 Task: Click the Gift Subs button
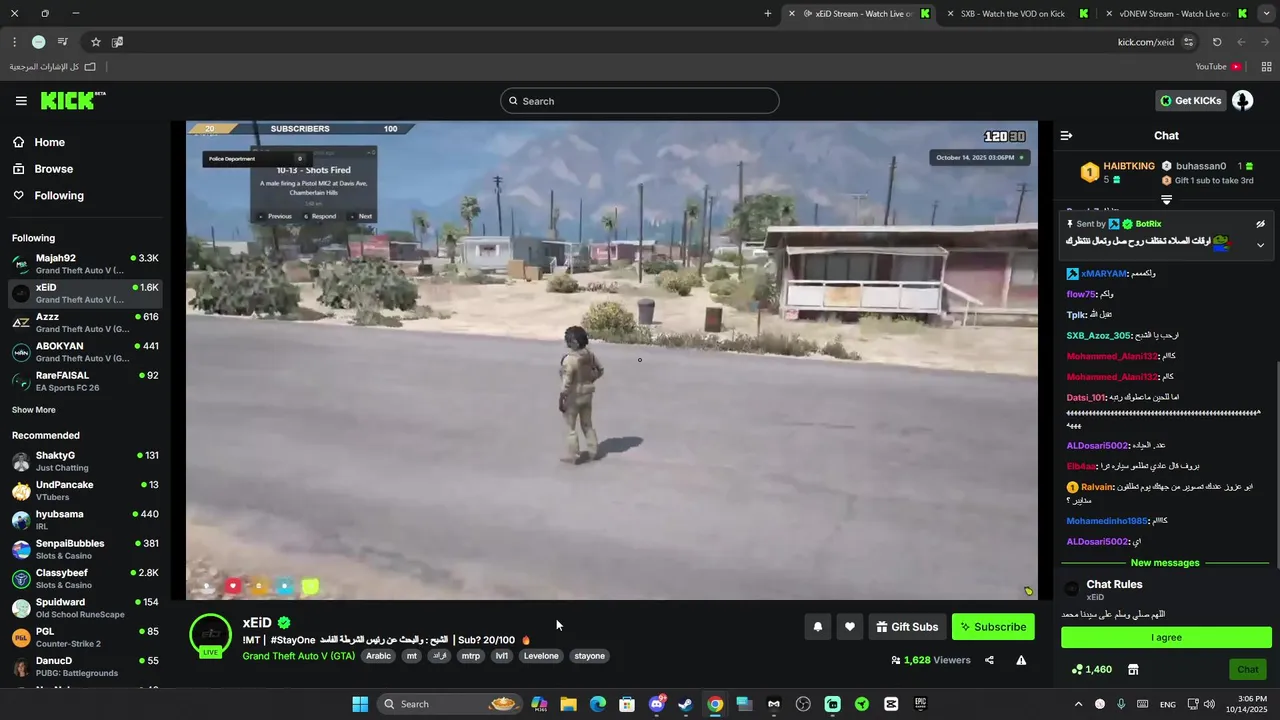point(907,627)
